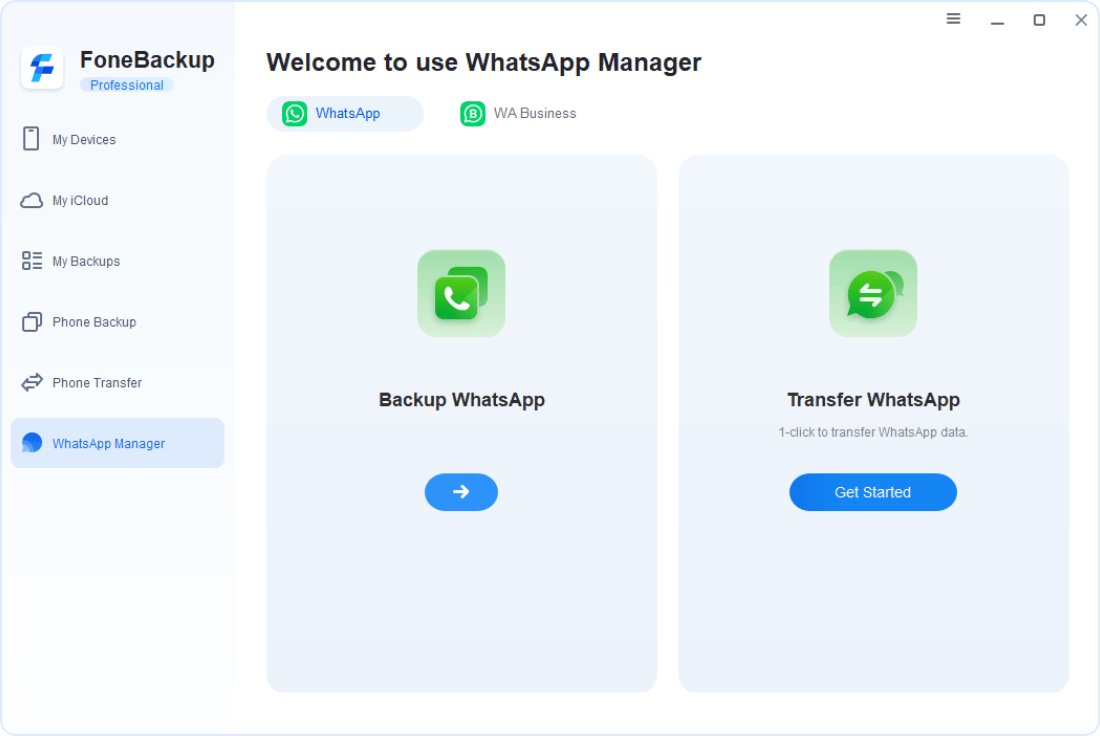Click the Backup WhatsApp phone graphic
The width and height of the screenshot is (1100, 736).
coord(461,293)
